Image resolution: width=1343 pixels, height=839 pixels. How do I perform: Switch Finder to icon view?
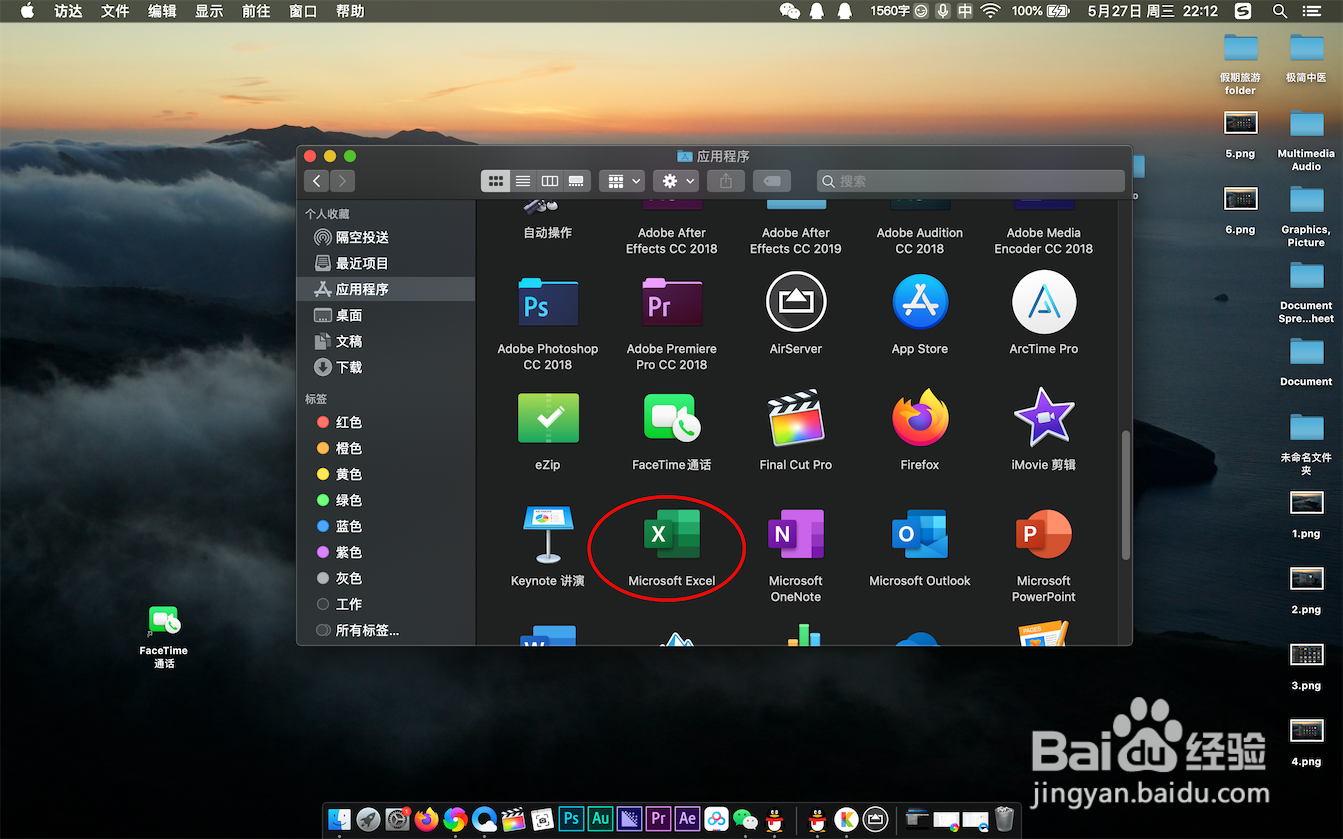coord(495,181)
